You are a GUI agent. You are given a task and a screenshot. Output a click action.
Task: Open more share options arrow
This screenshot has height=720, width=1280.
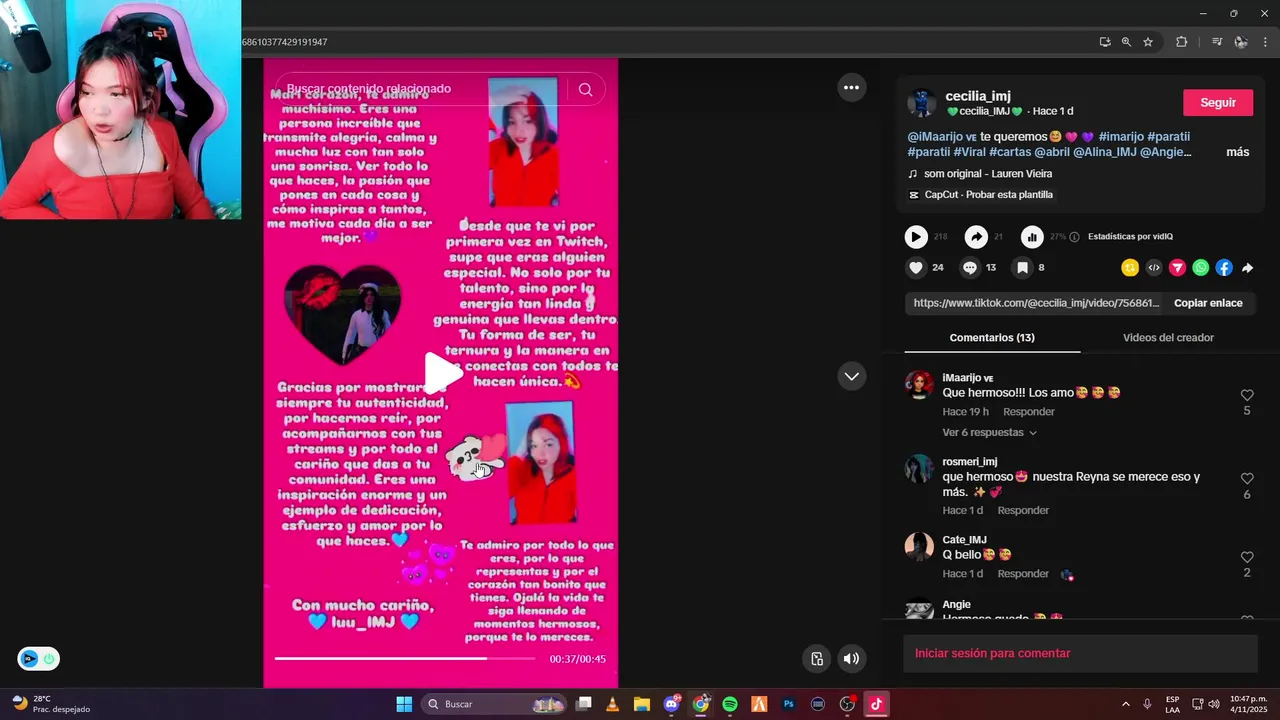(1247, 268)
